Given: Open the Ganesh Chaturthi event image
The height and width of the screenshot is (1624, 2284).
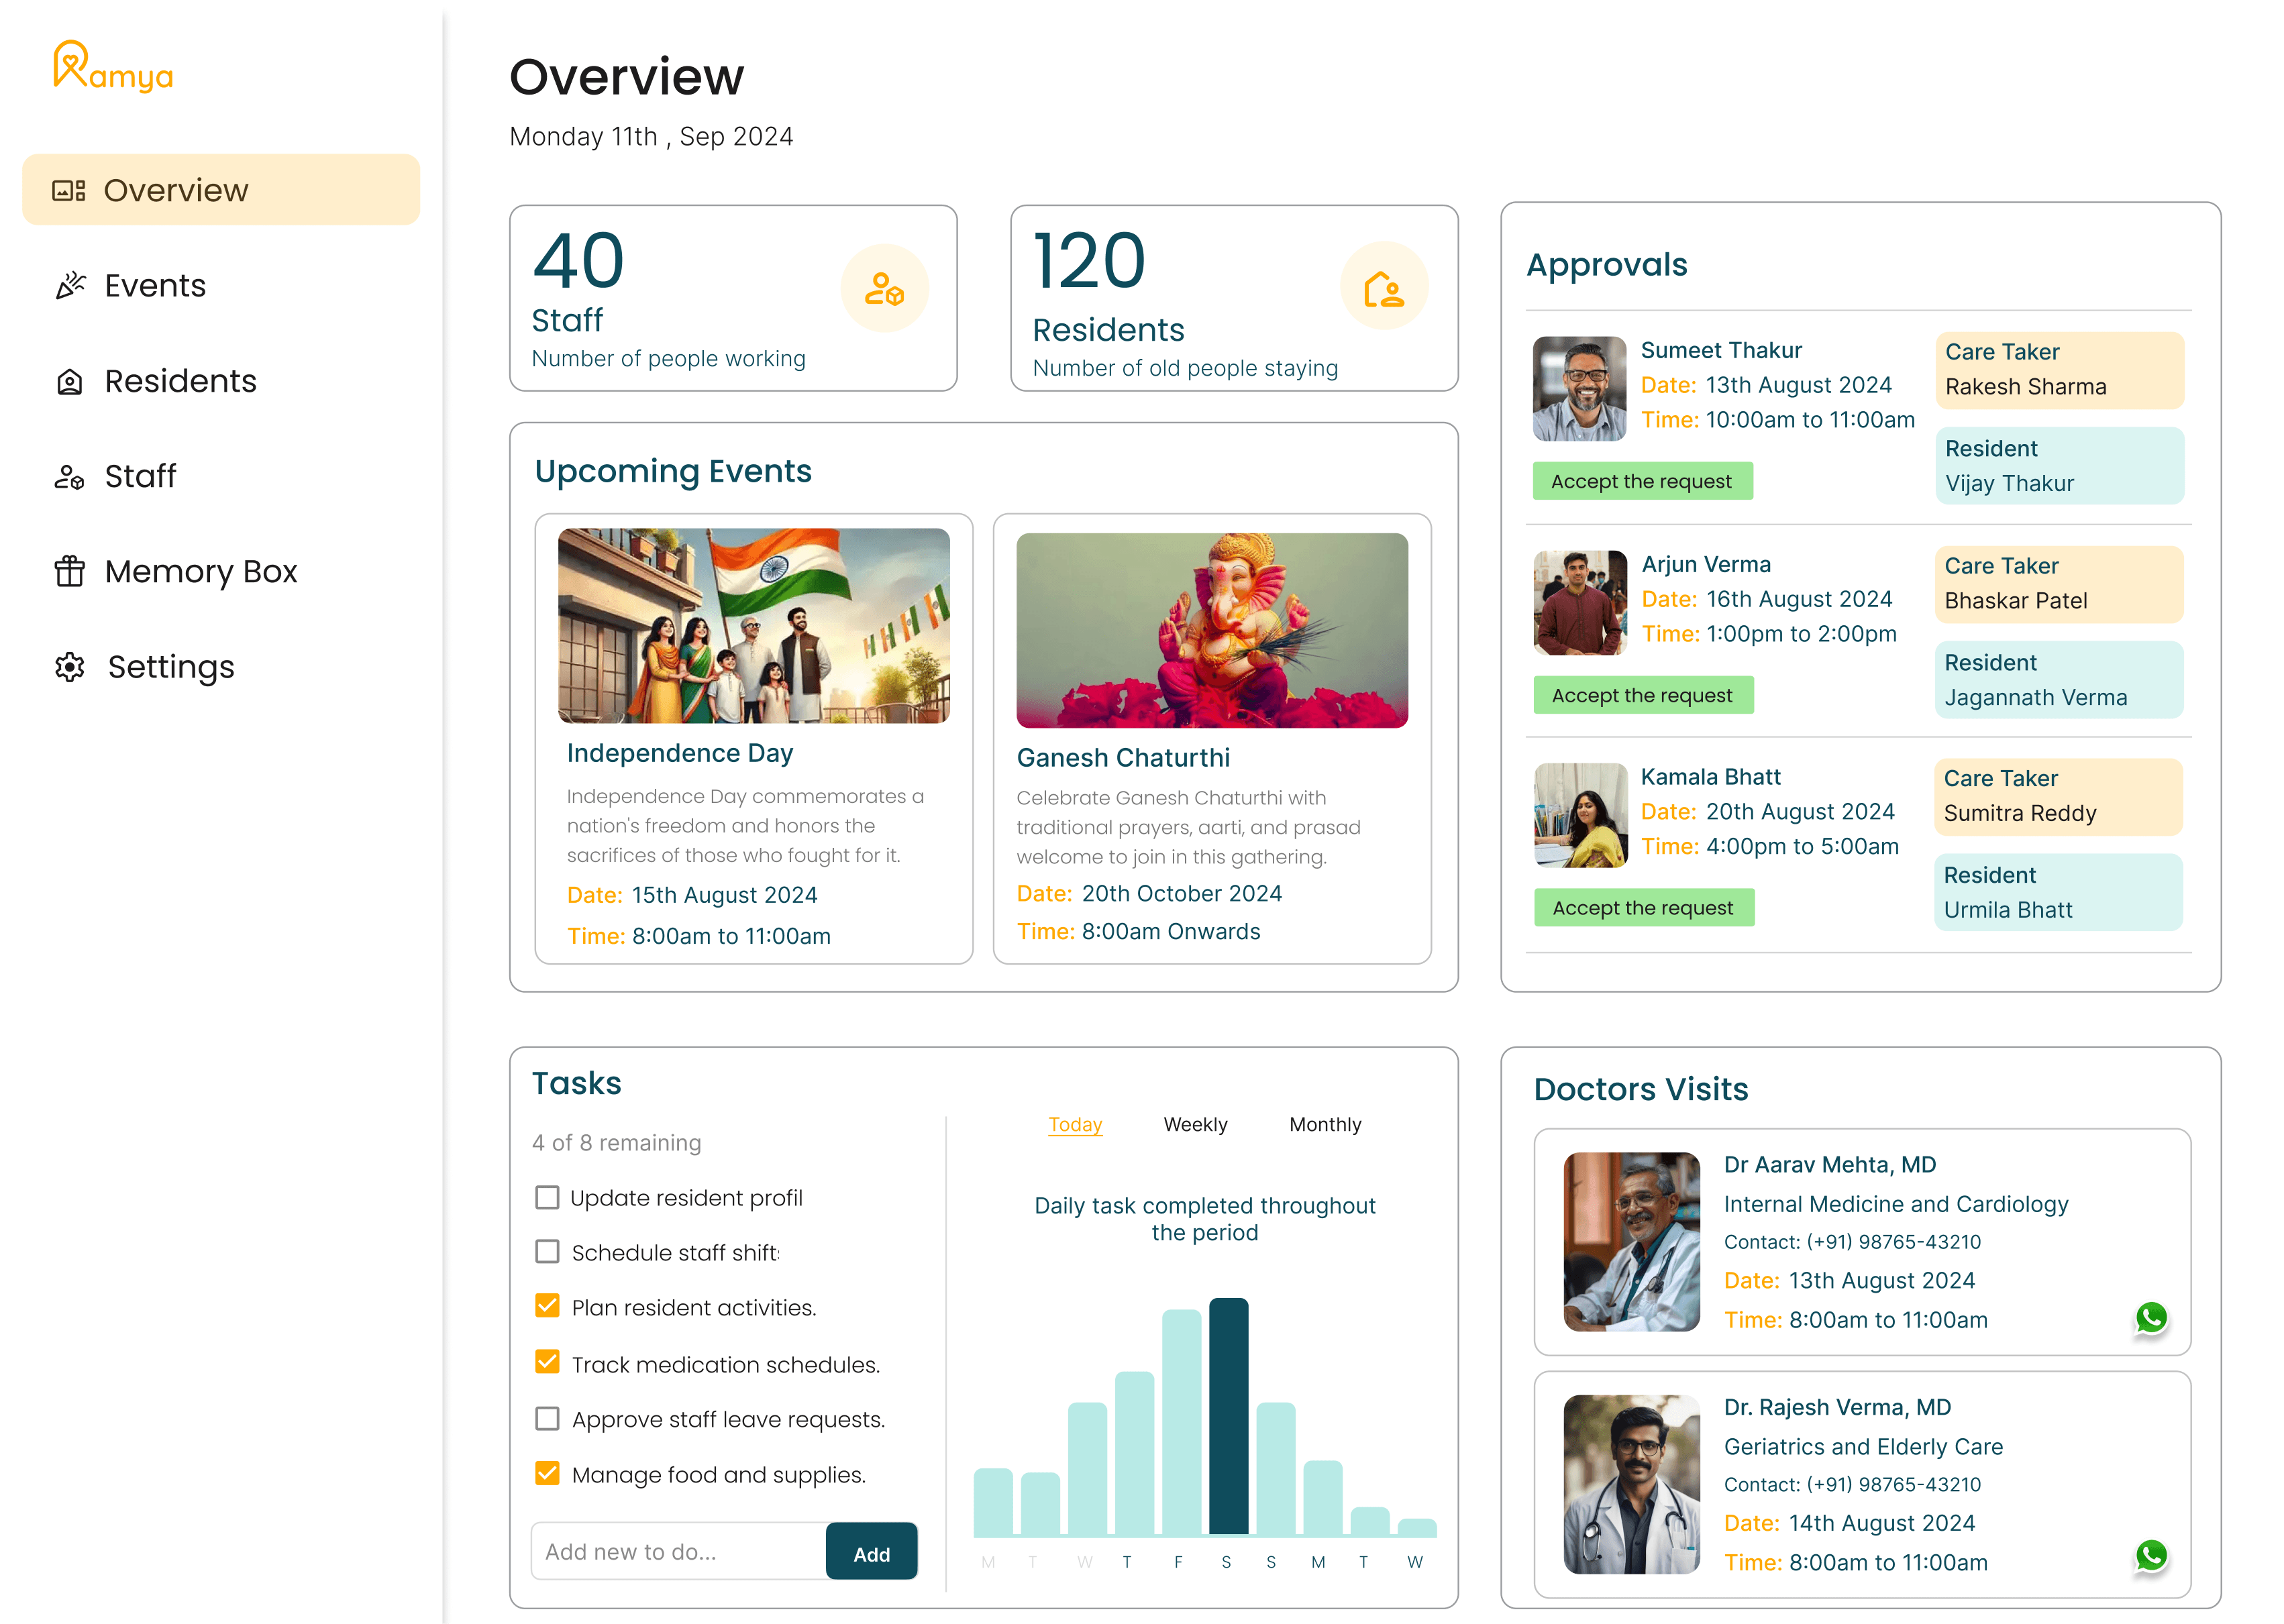Looking at the screenshot, I should [1212, 630].
